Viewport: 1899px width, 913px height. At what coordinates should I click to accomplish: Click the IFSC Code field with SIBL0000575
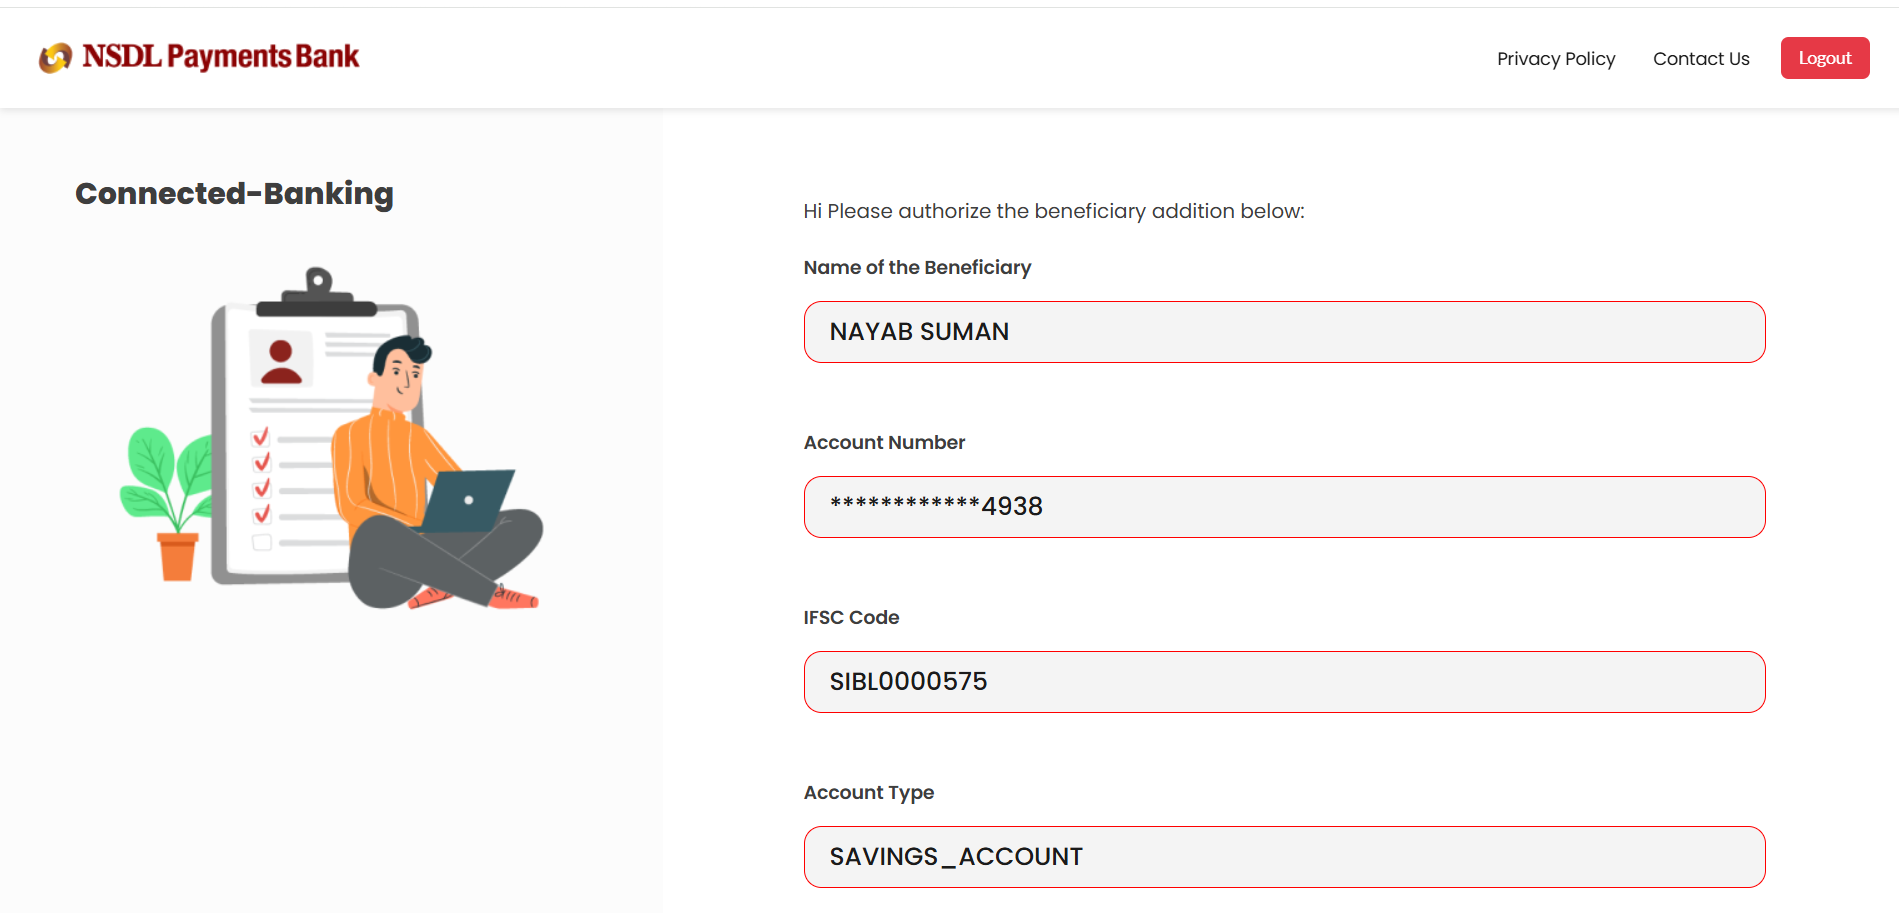tap(1284, 682)
